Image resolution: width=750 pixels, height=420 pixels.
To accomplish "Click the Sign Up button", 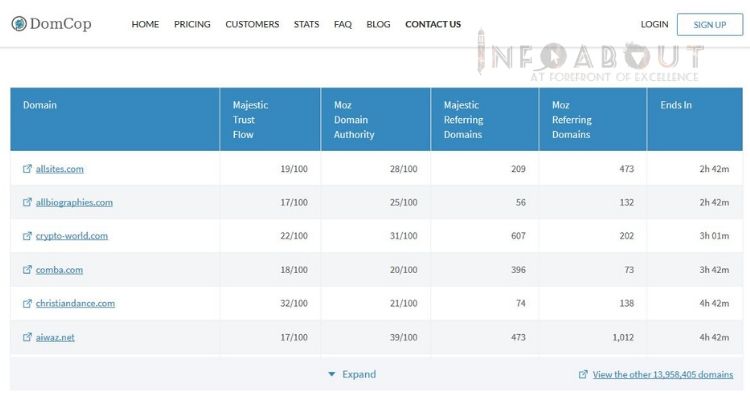I will pyautogui.click(x=710, y=24).
